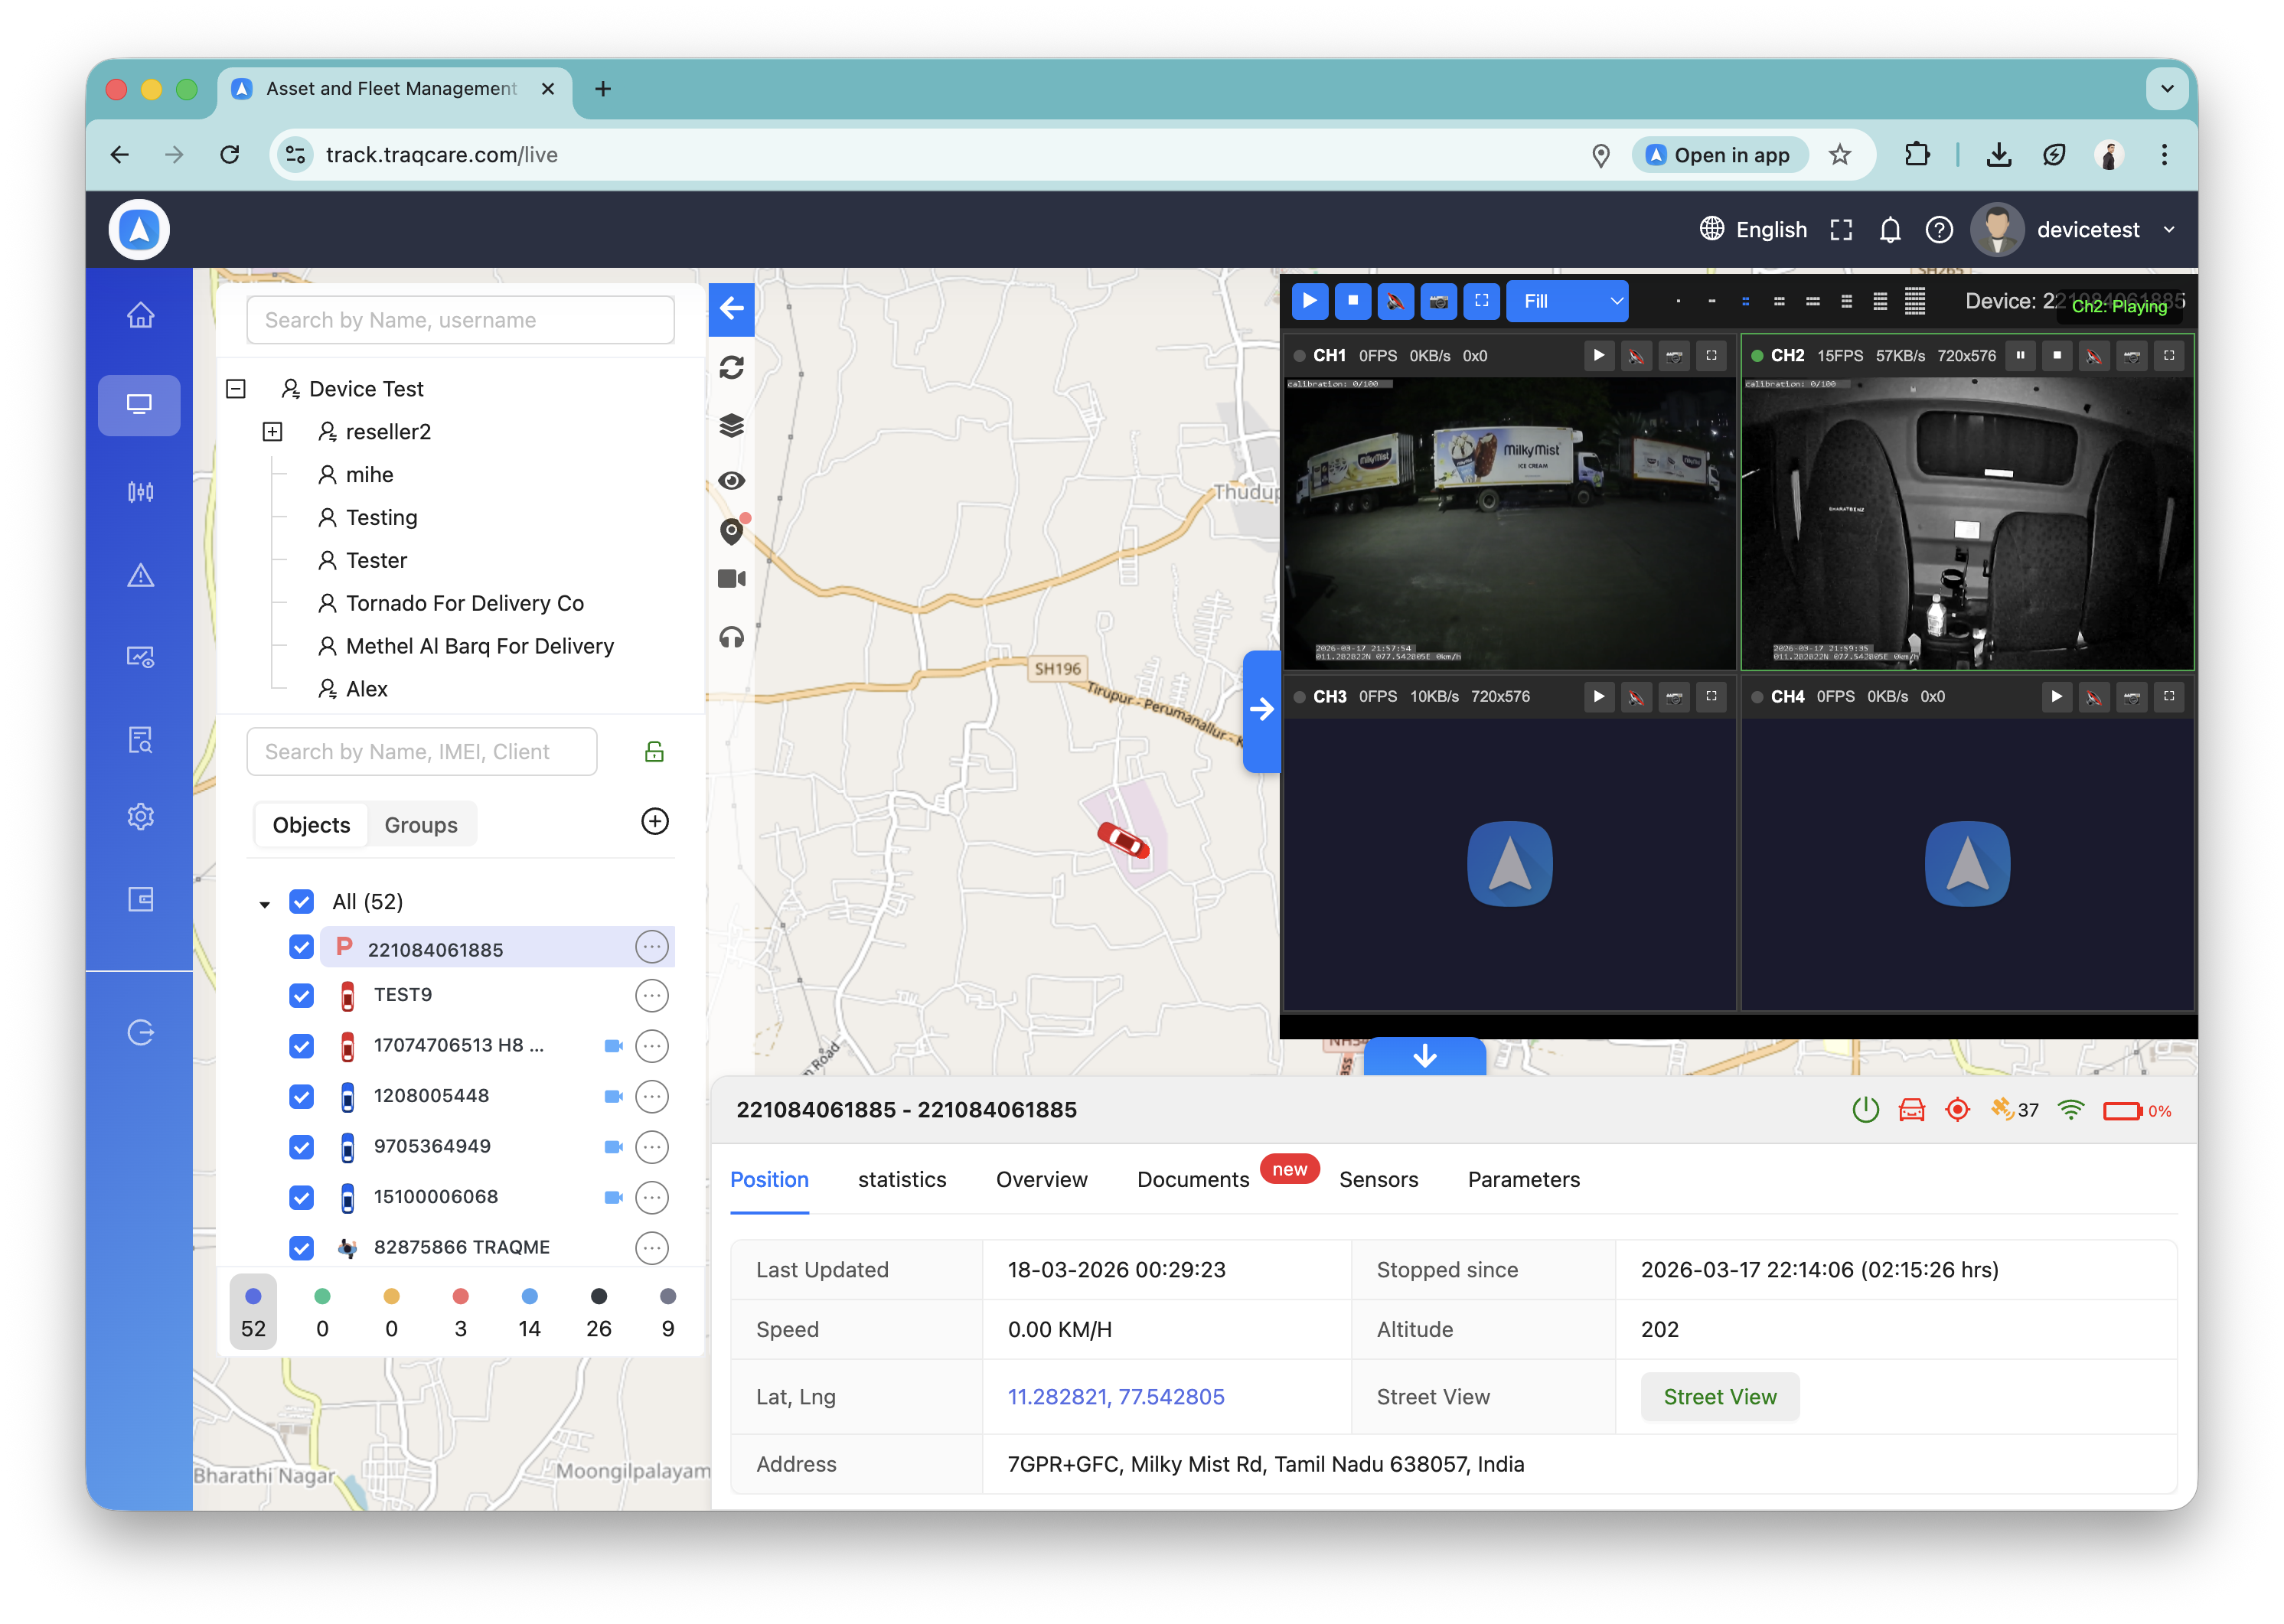
Task: Pause the CH2 stream
Action: click(x=2020, y=355)
